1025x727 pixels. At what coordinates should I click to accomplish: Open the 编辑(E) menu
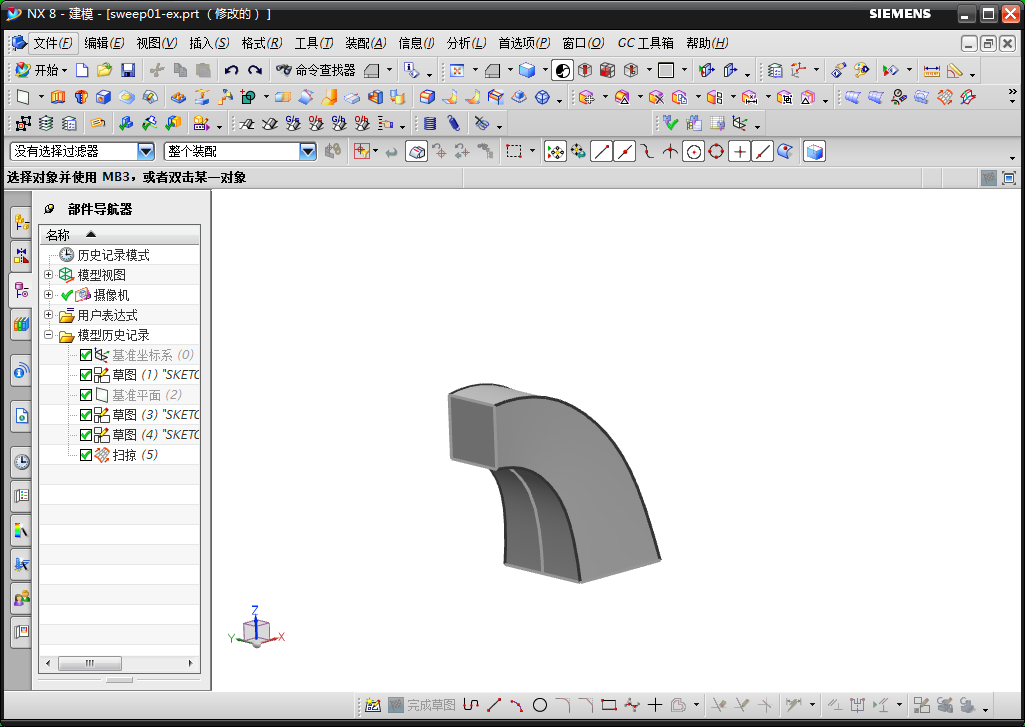click(x=104, y=43)
